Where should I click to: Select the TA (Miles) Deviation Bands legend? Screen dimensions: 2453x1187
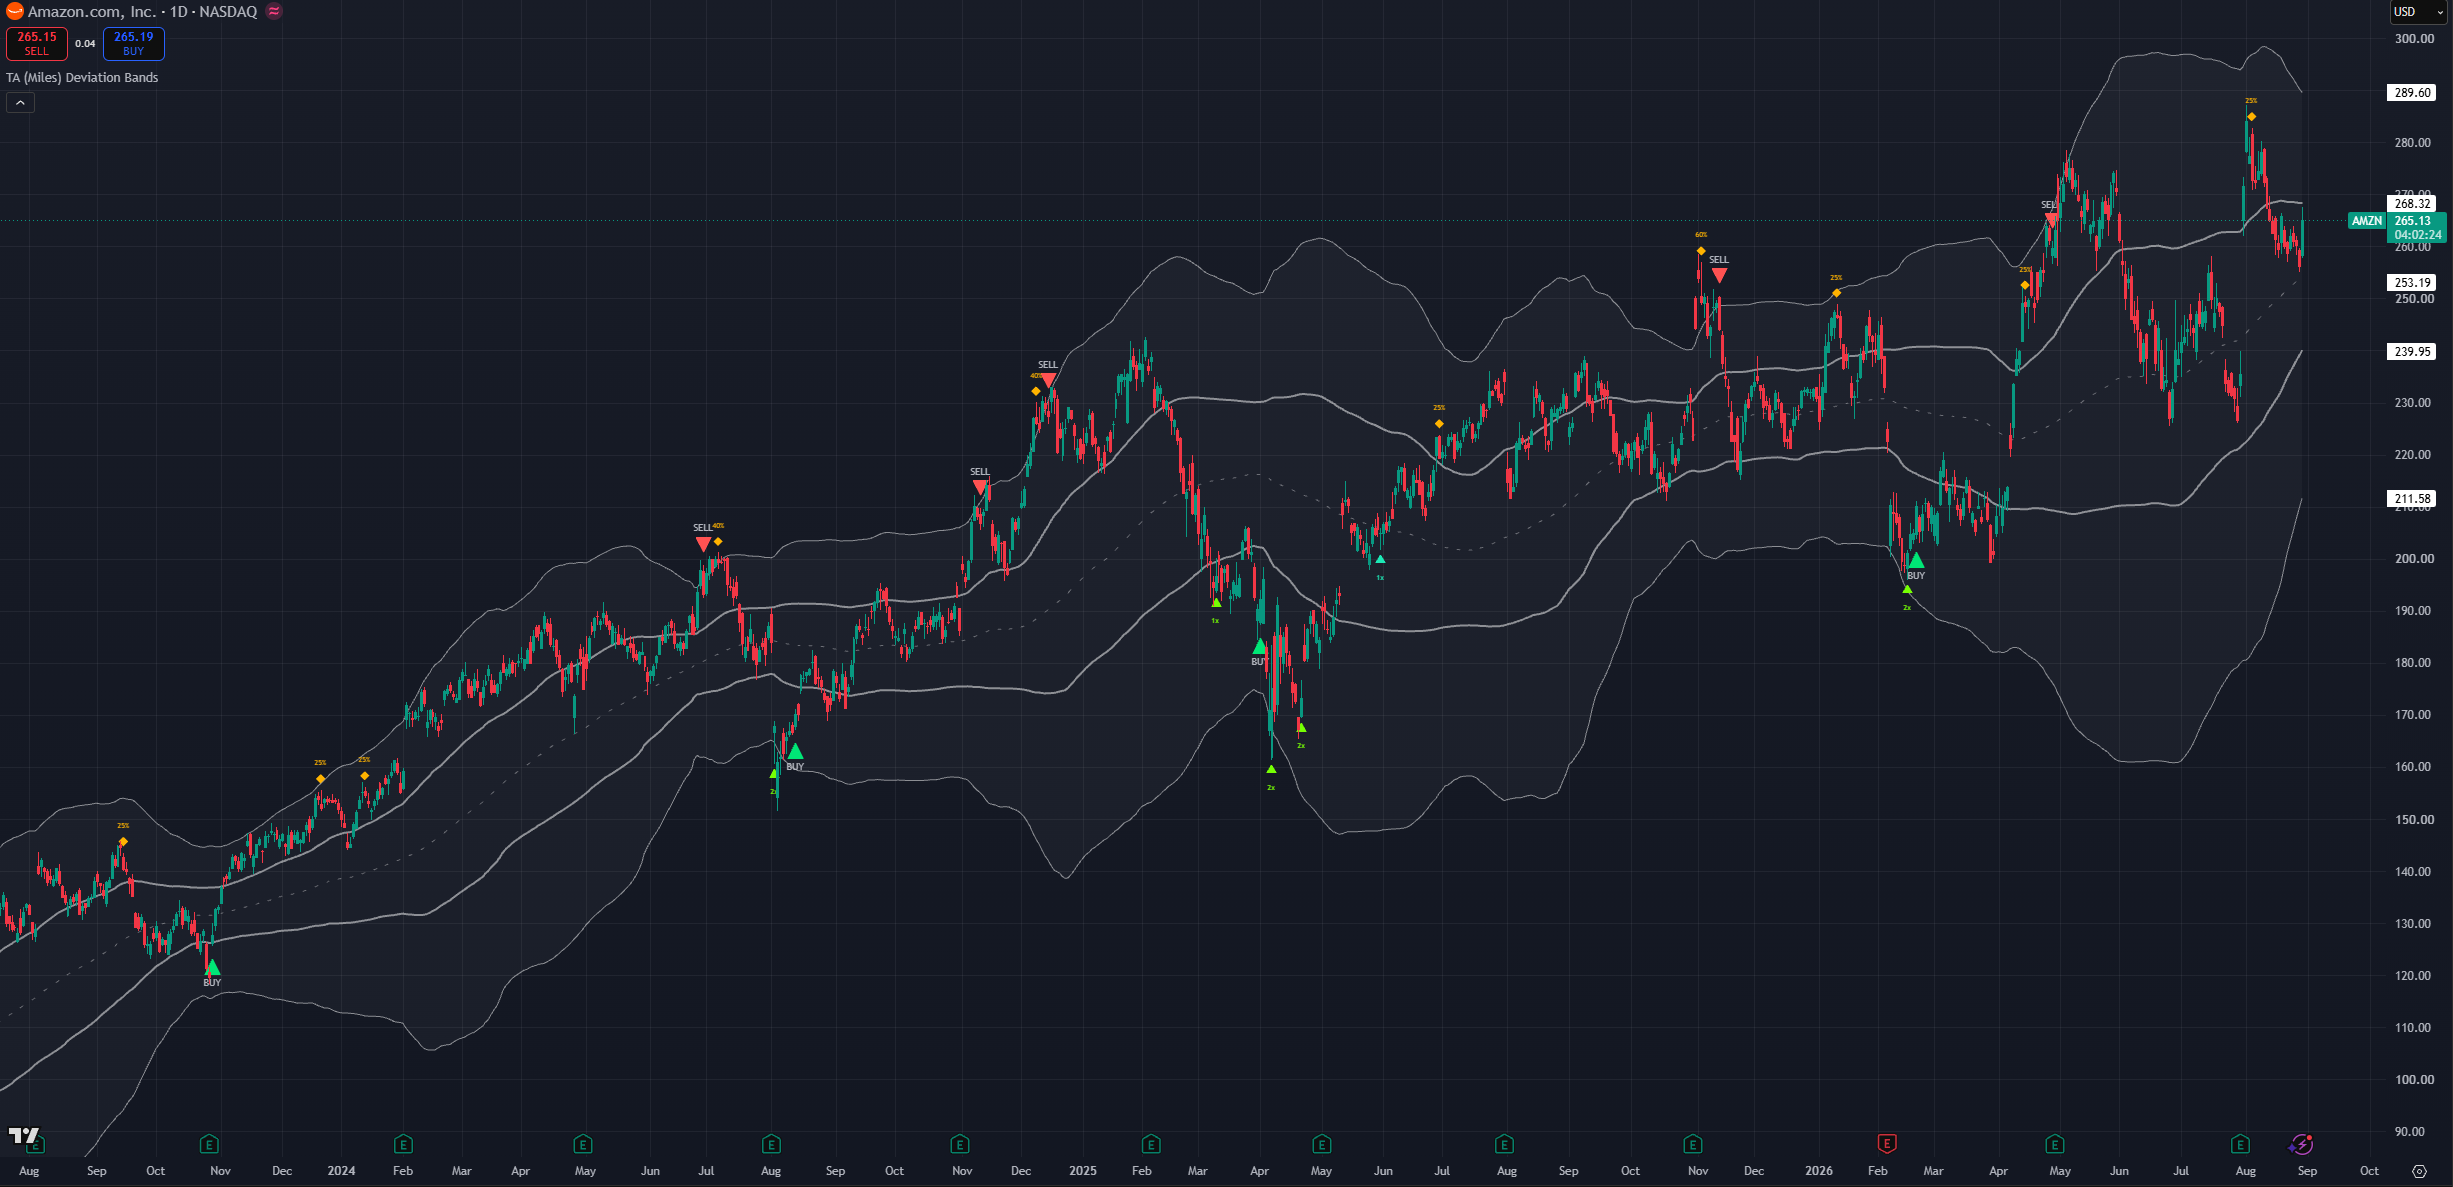82,77
